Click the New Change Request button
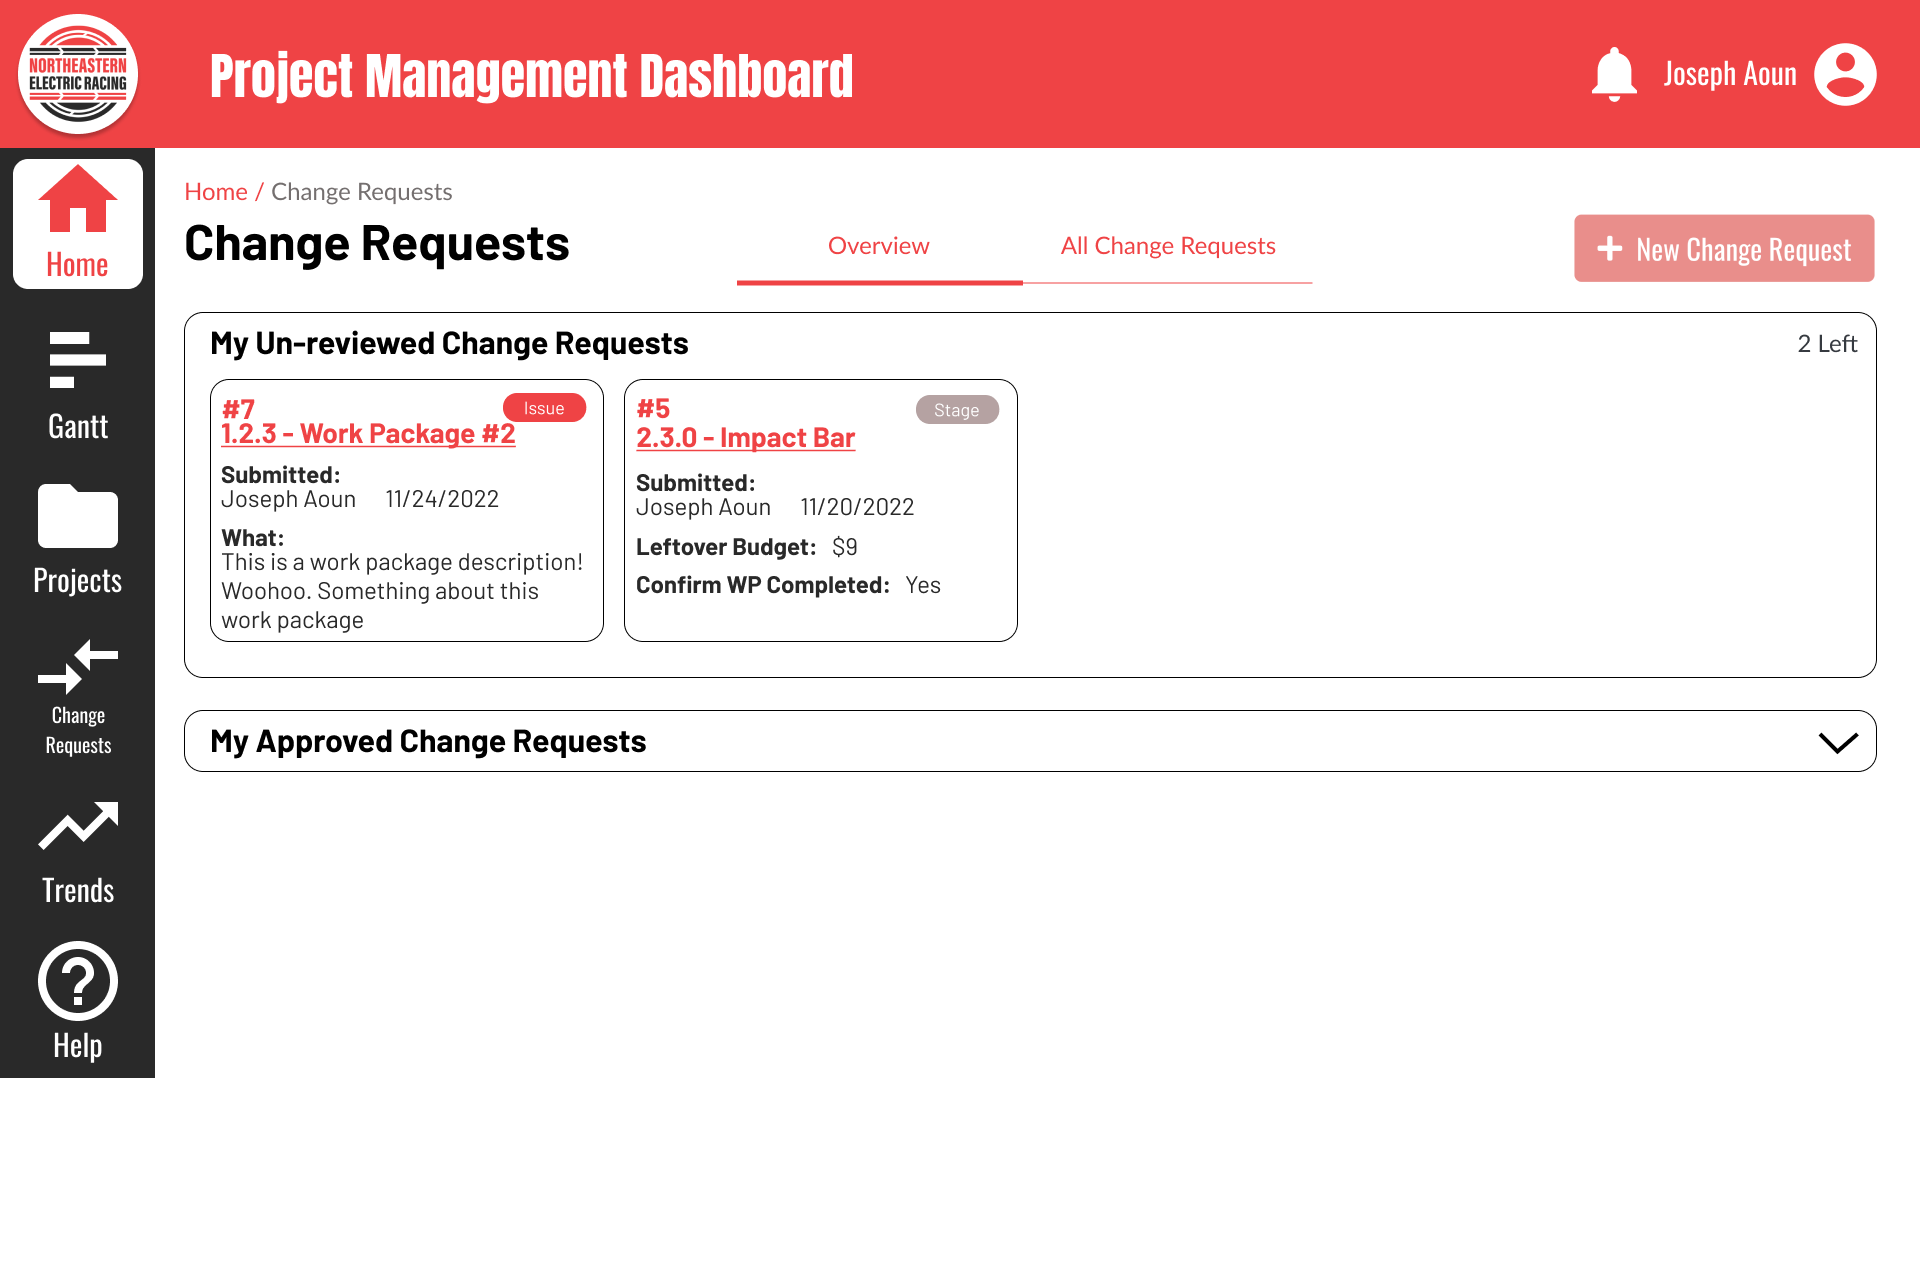1920x1275 pixels. click(1723, 249)
